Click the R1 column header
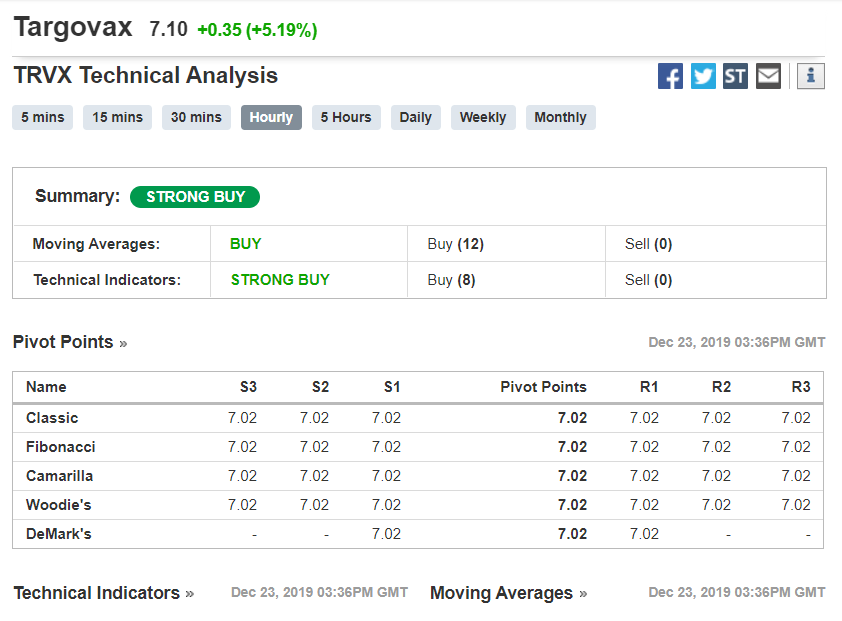 (x=649, y=387)
